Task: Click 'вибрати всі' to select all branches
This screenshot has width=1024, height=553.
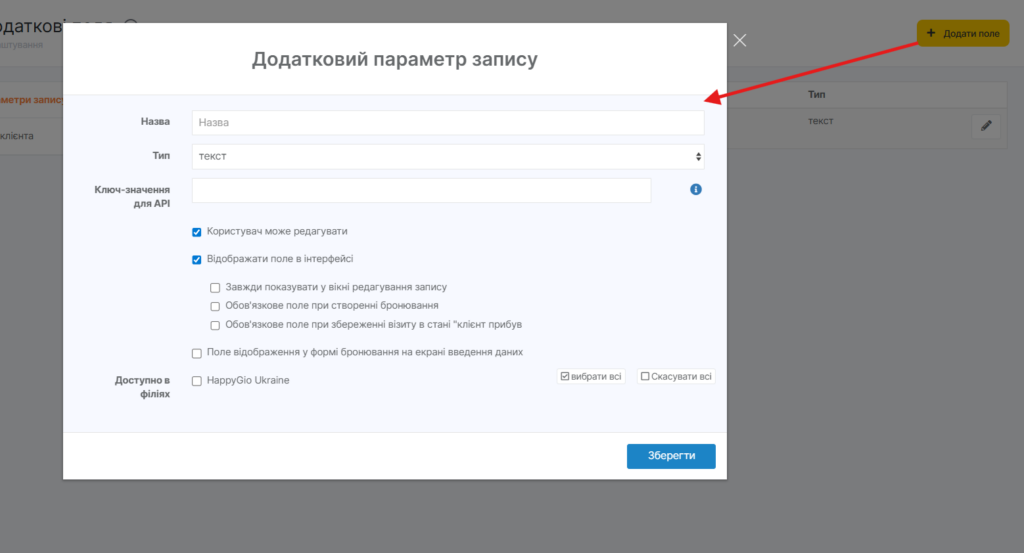Action: (591, 377)
